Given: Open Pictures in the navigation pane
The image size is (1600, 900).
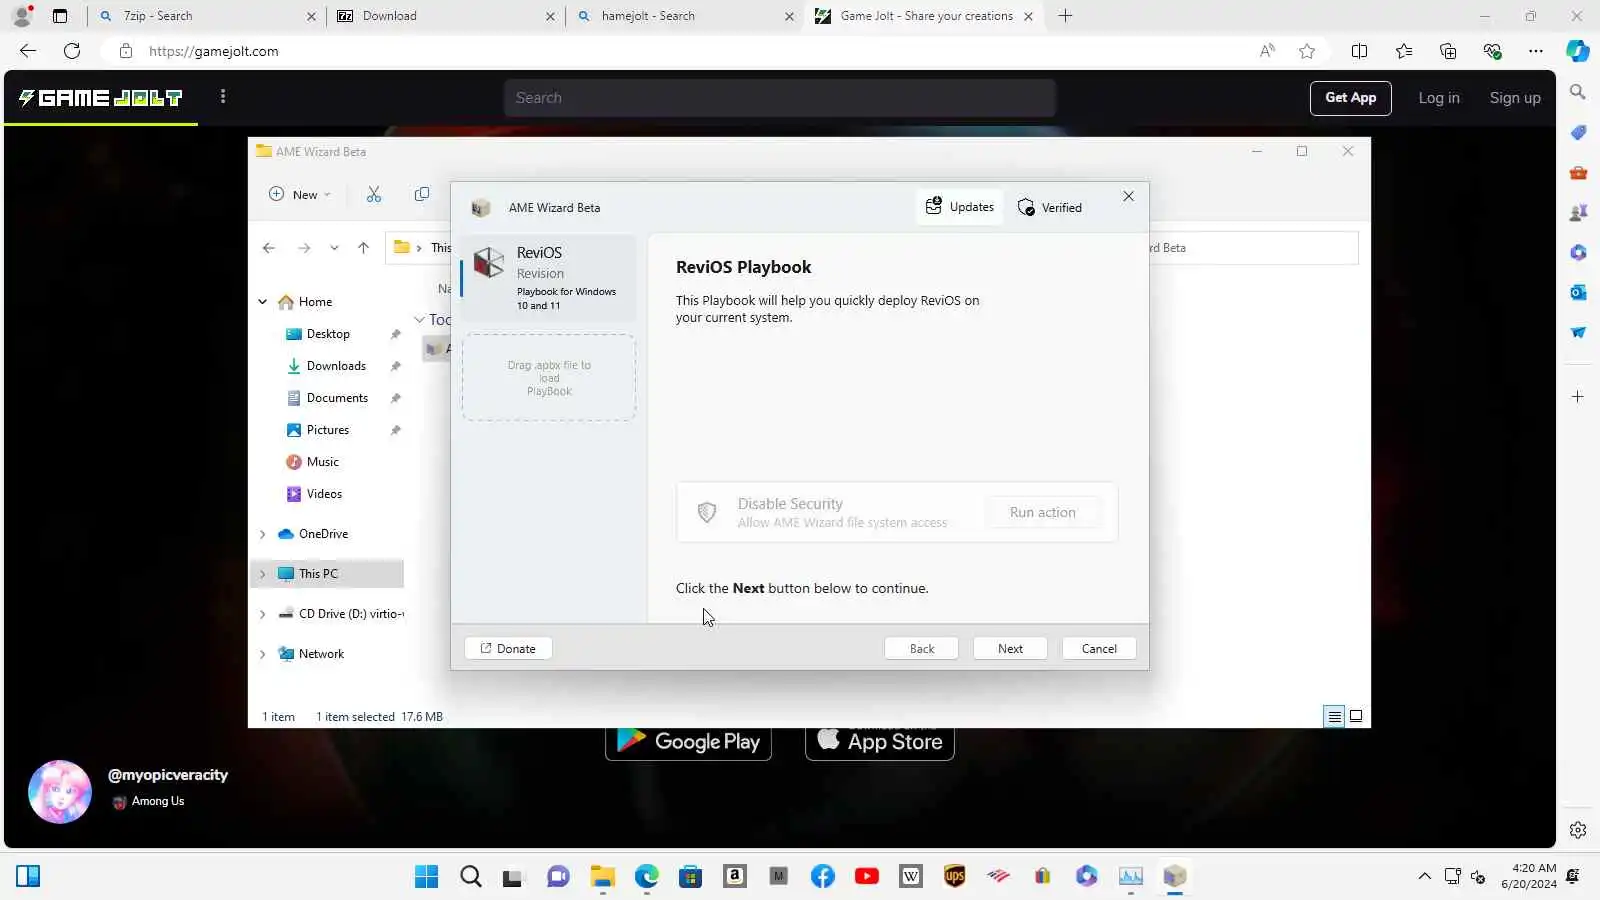Looking at the screenshot, I should pos(328,430).
